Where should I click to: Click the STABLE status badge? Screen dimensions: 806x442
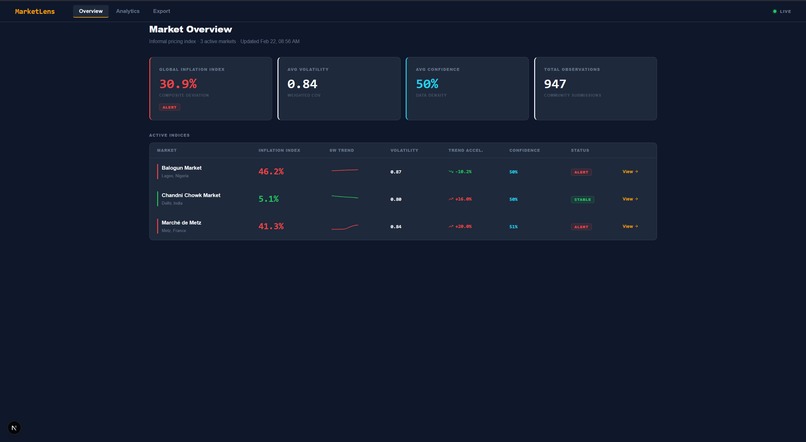[582, 199]
